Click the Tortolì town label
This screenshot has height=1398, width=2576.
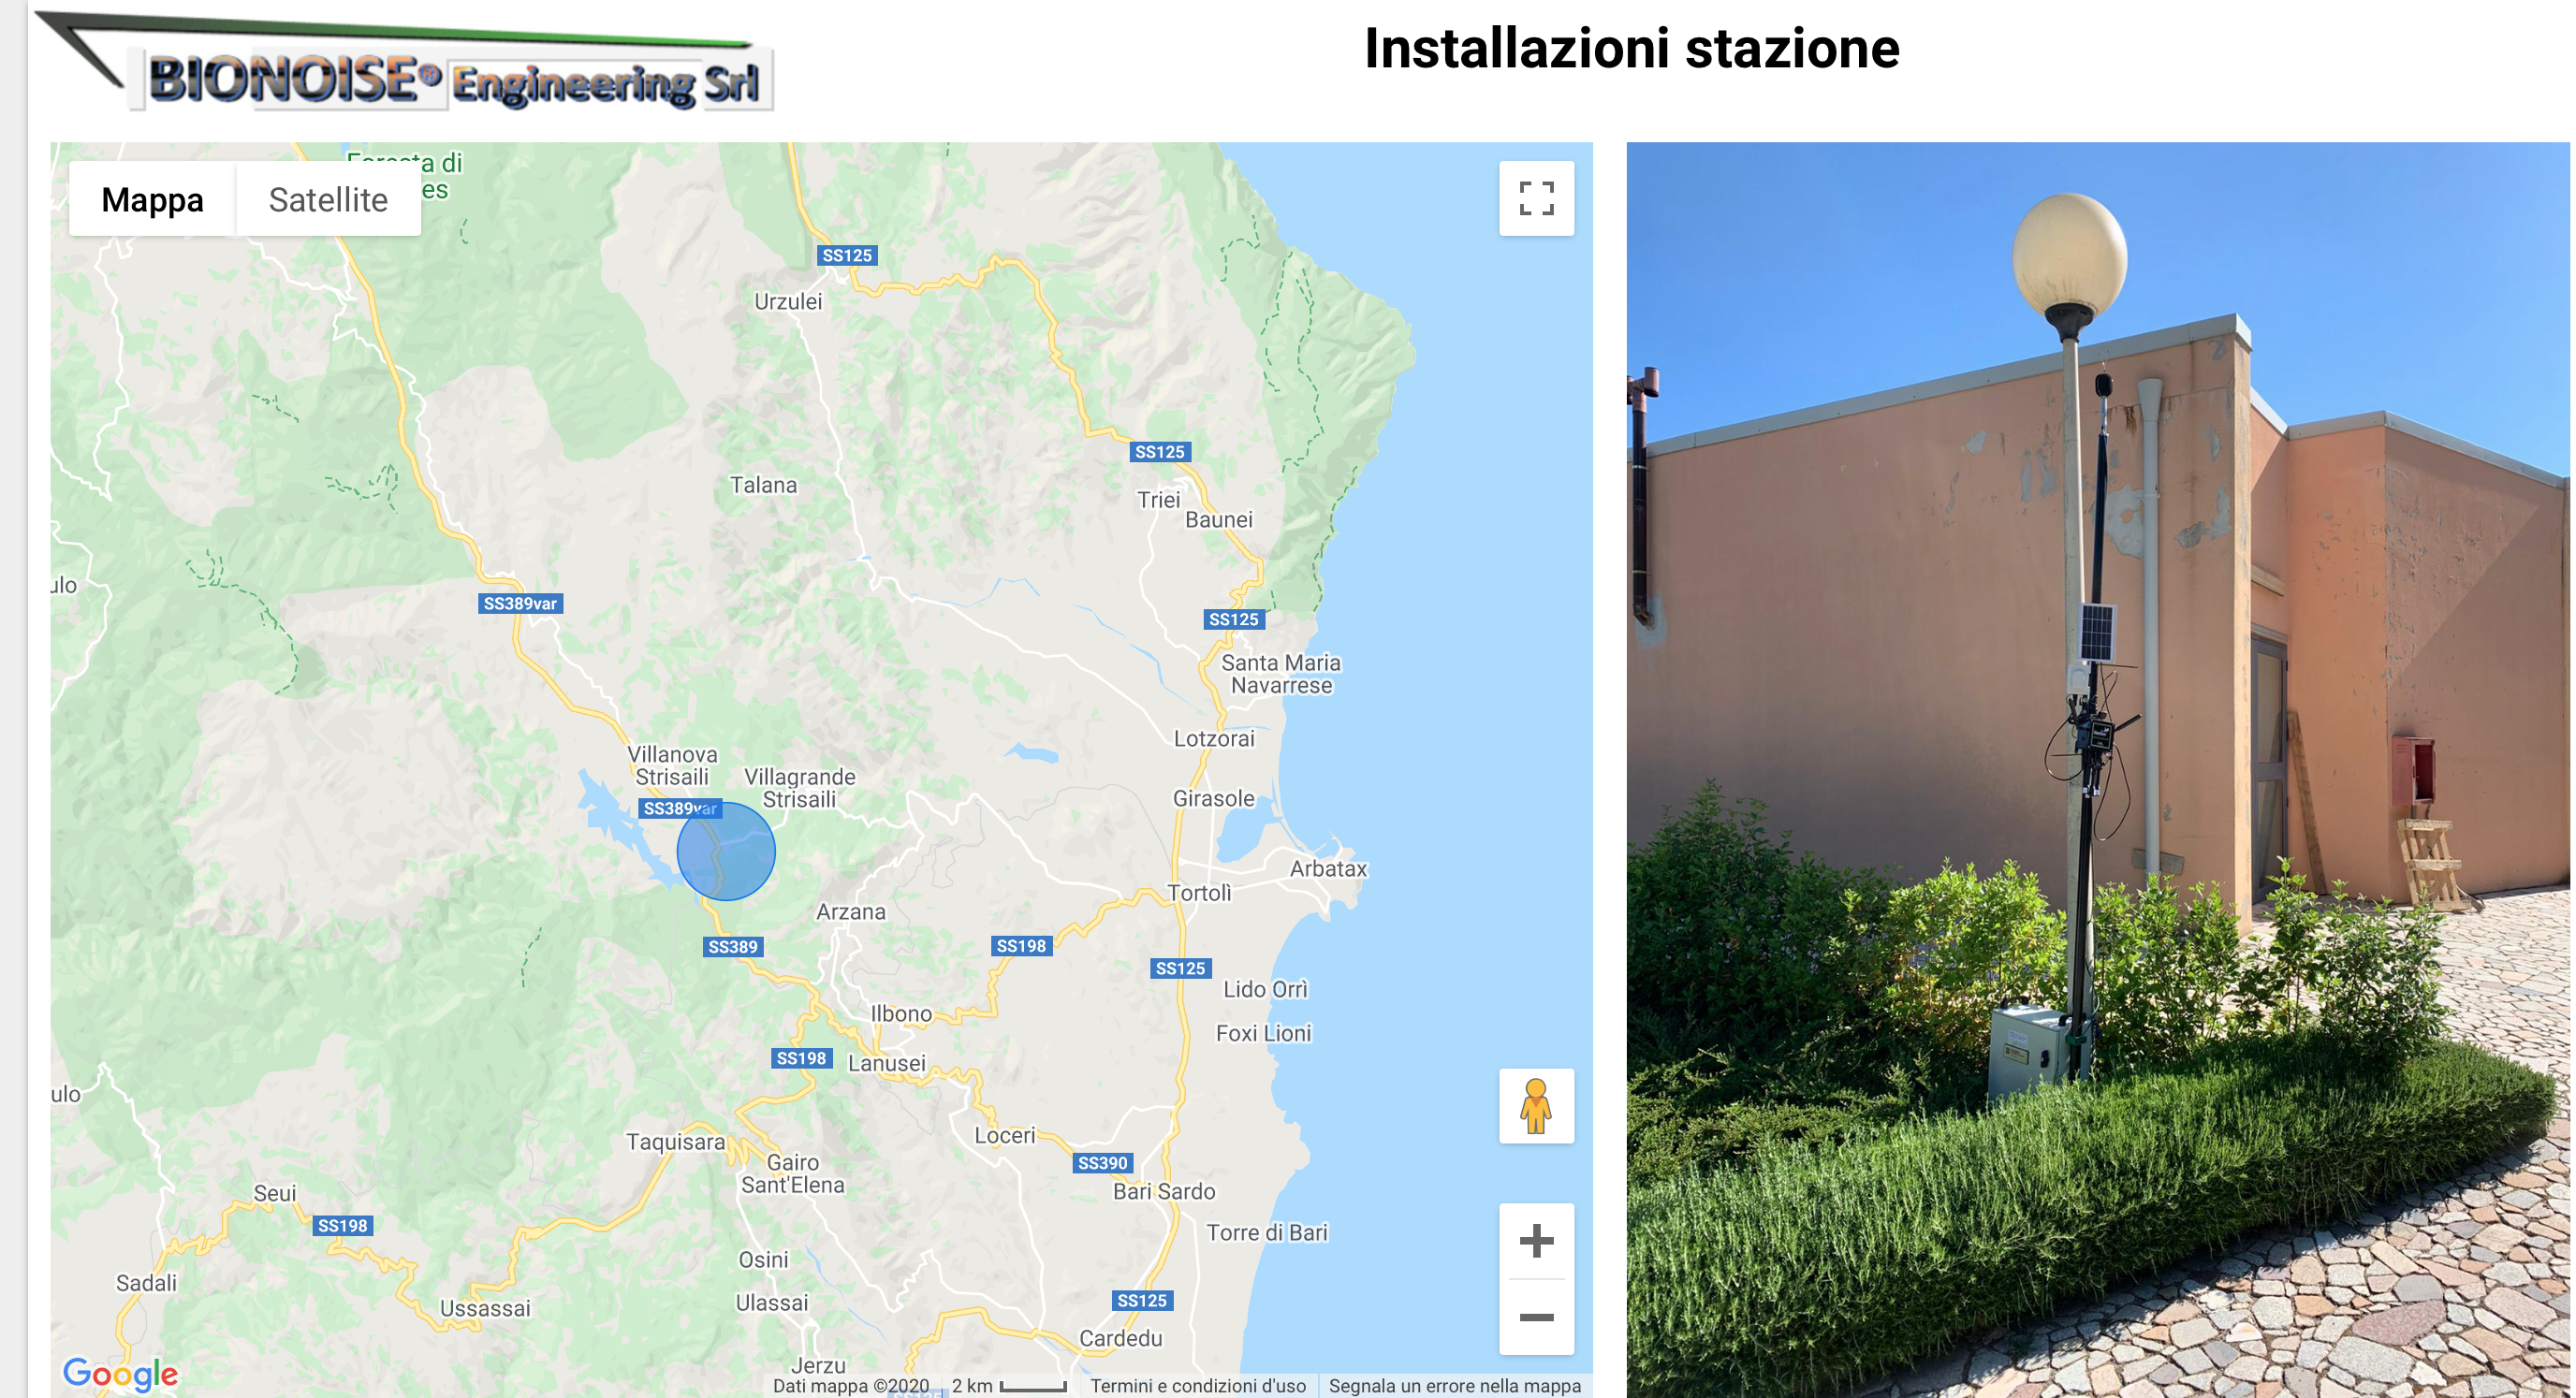pyautogui.click(x=1199, y=893)
